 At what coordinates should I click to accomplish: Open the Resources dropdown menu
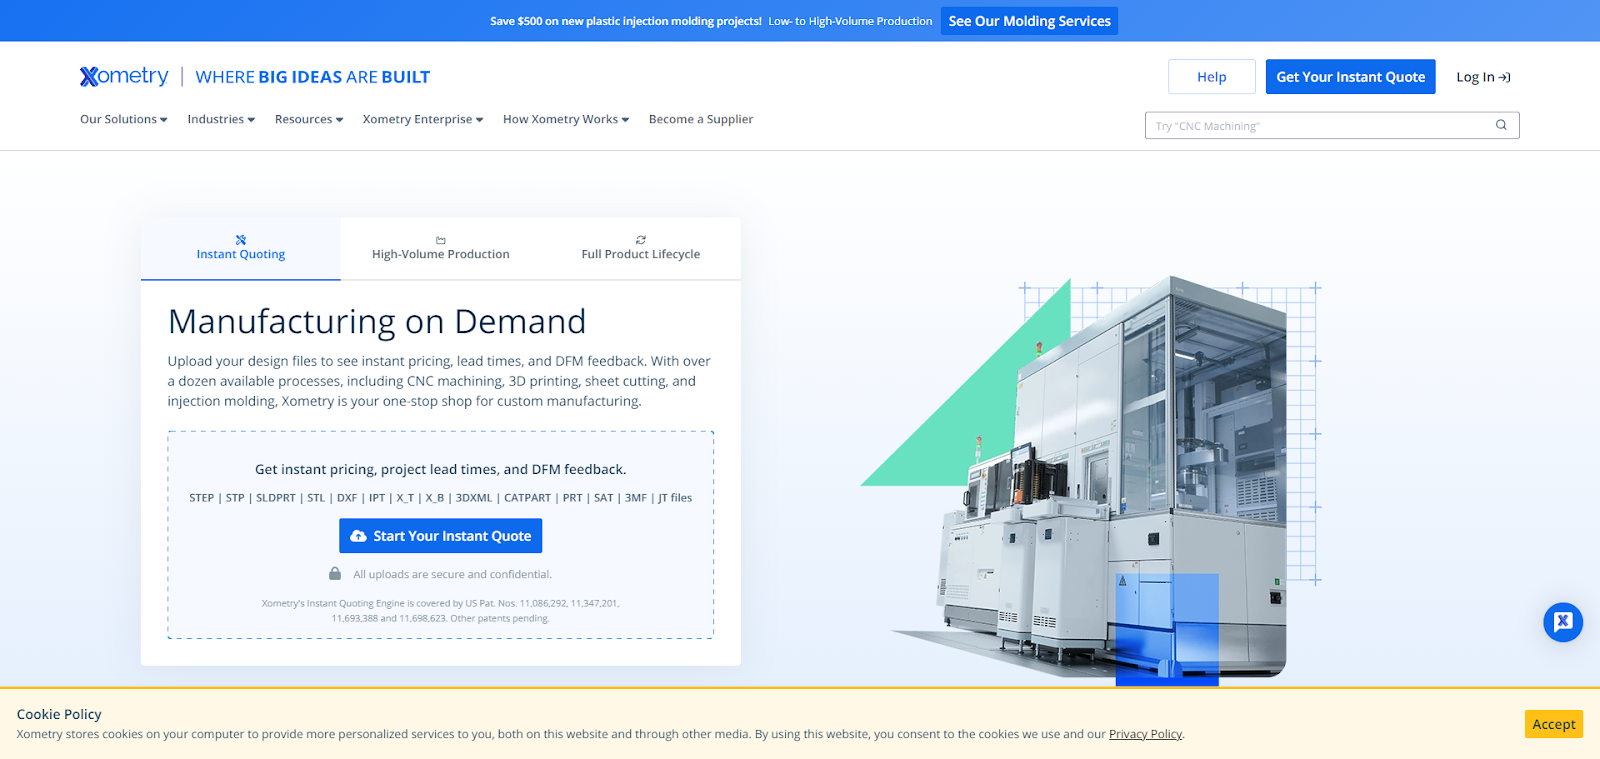309,119
